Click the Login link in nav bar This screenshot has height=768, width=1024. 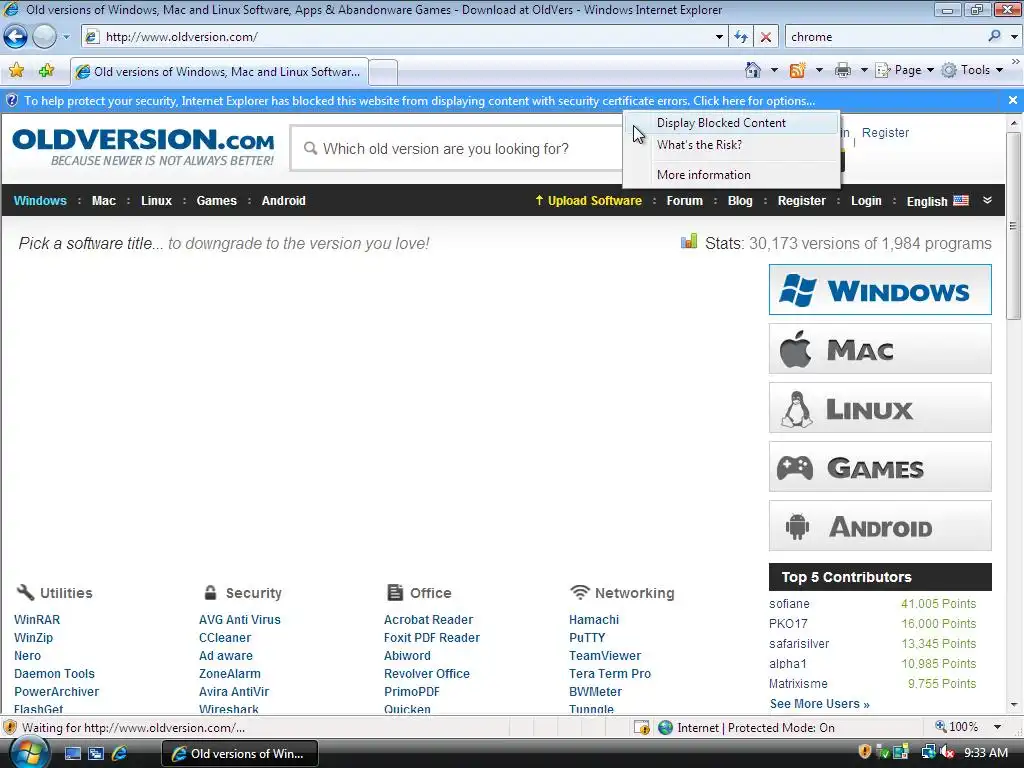coord(866,200)
